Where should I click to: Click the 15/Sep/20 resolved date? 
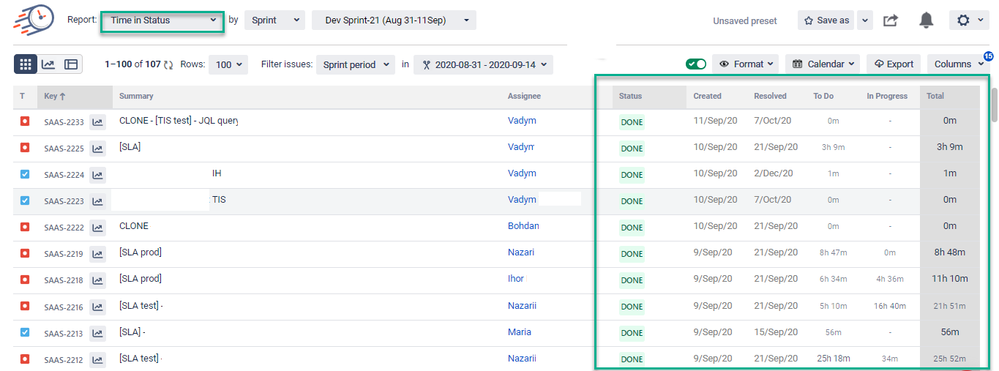pyautogui.click(x=775, y=331)
